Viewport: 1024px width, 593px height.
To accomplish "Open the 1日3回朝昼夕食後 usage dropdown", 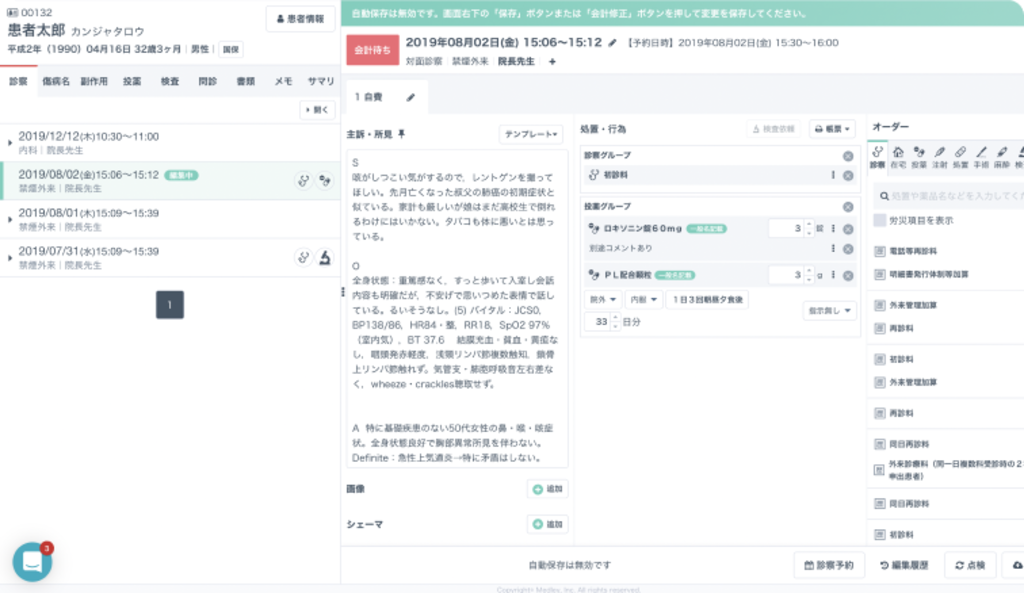I will (x=708, y=300).
